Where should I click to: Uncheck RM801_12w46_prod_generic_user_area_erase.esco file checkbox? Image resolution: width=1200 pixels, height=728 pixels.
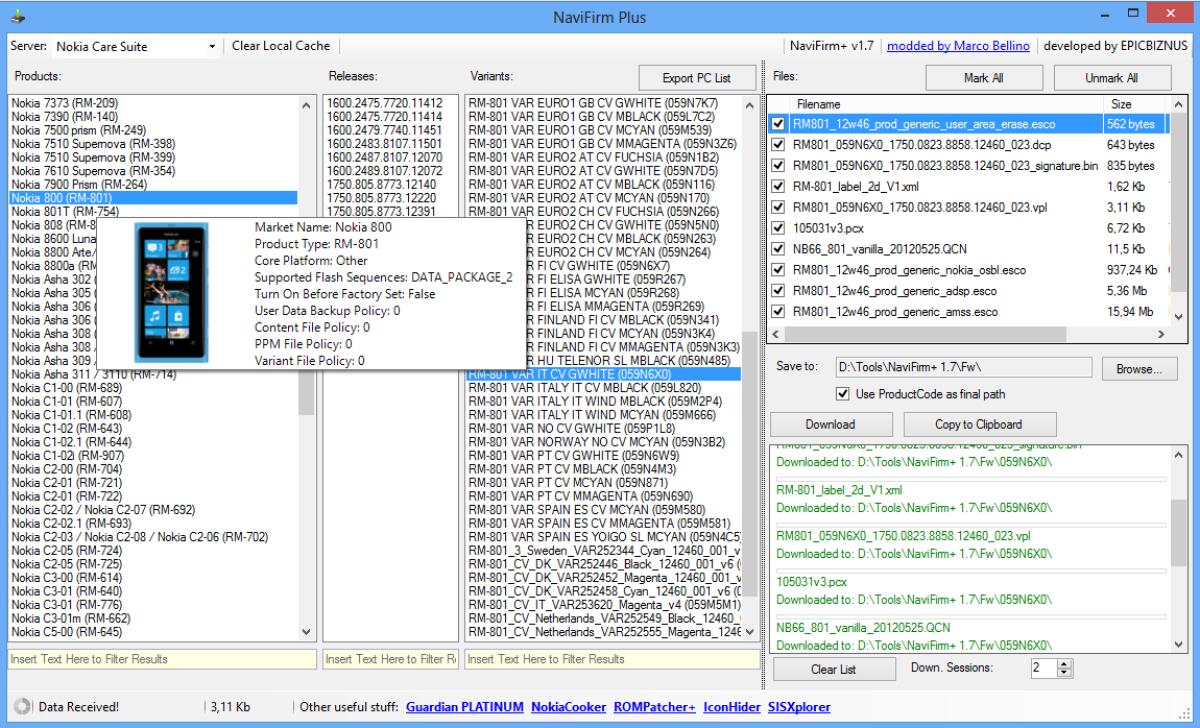(779, 124)
